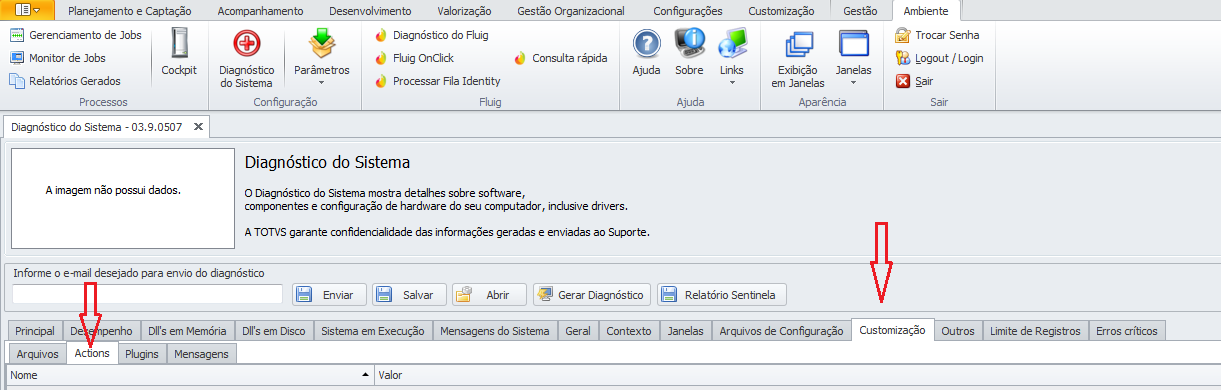The width and height of the screenshot is (1221, 390).
Task: Open Arquivos de Configuração tab
Action: [781, 331]
